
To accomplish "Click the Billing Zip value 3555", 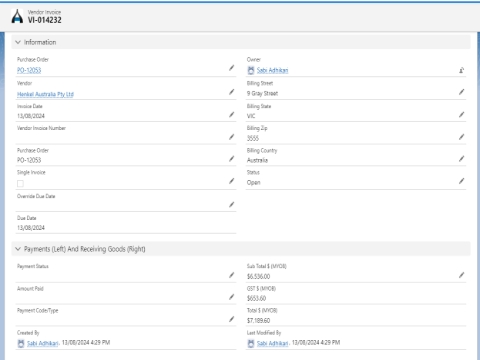I will (x=253, y=138).
